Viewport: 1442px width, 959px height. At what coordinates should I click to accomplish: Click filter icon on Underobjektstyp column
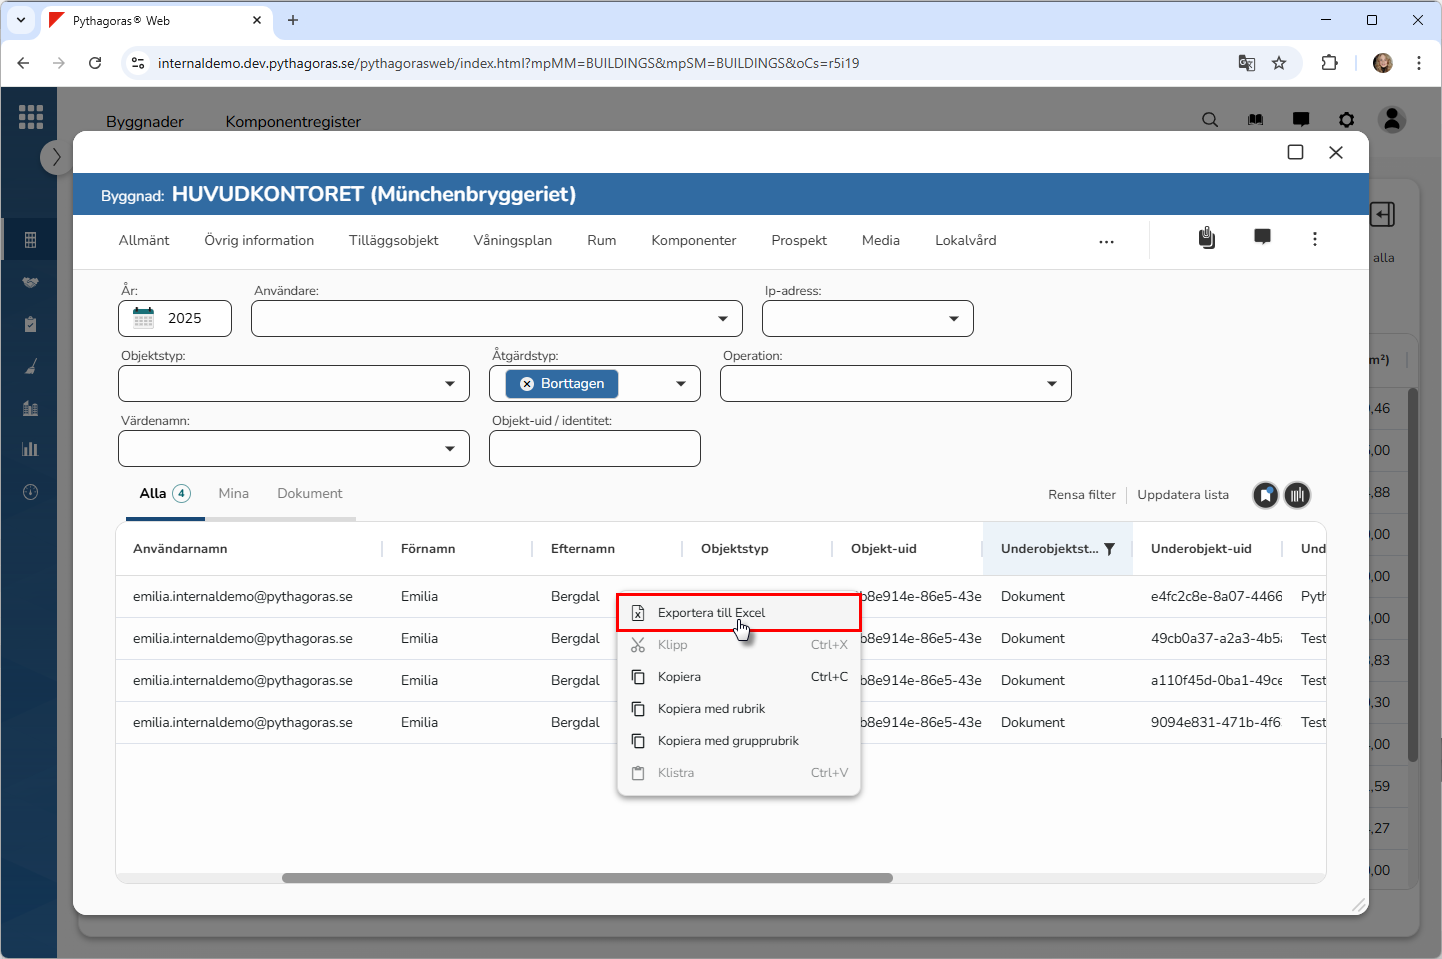[1109, 549]
